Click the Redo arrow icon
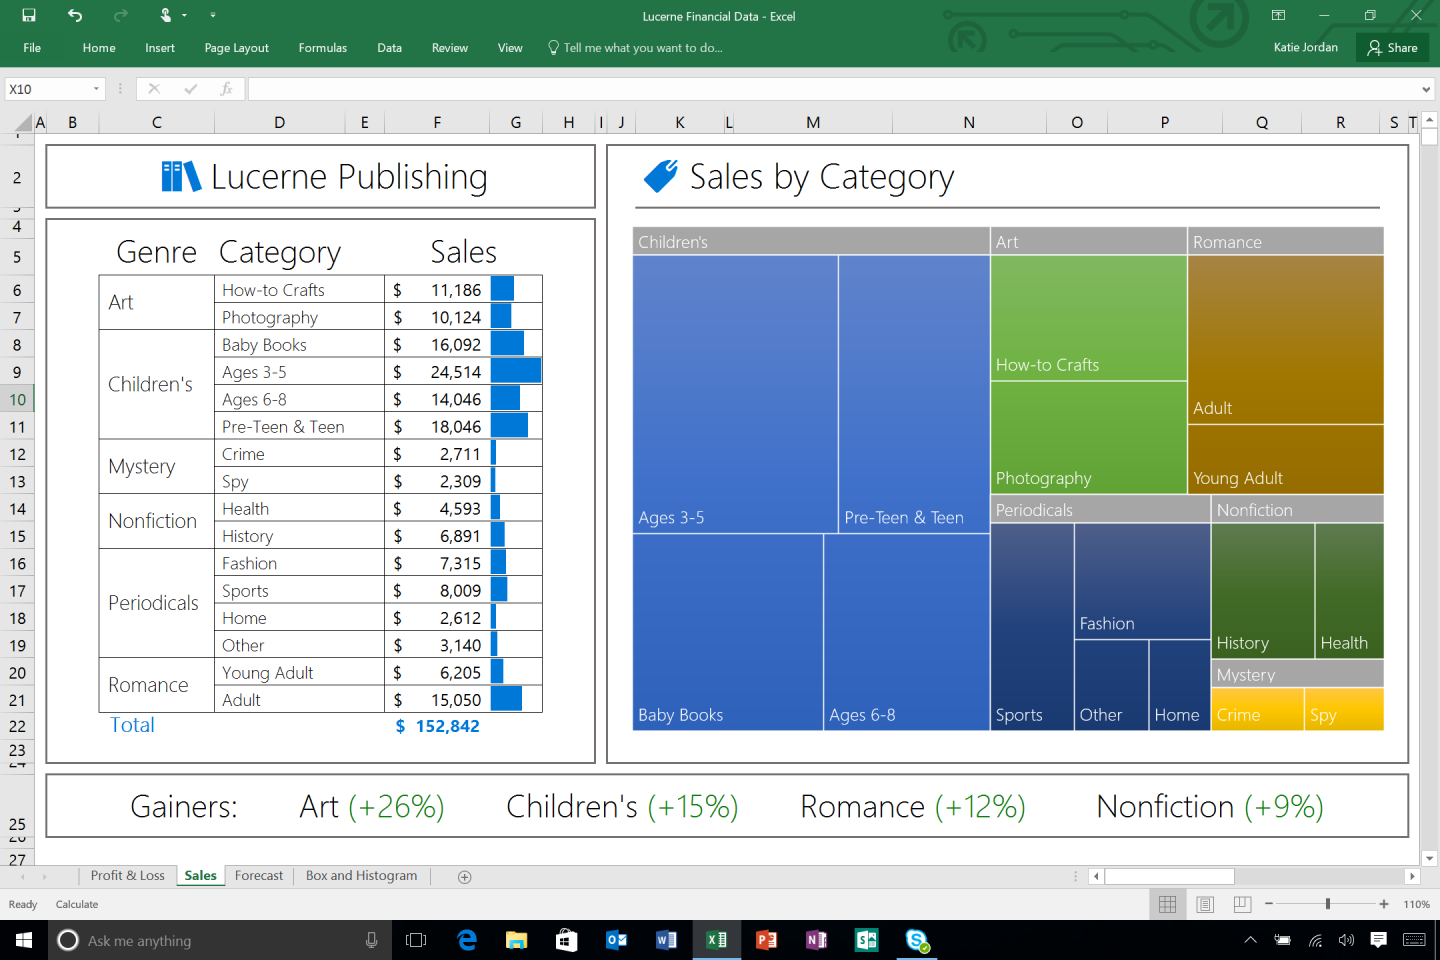 tap(119, 15)
